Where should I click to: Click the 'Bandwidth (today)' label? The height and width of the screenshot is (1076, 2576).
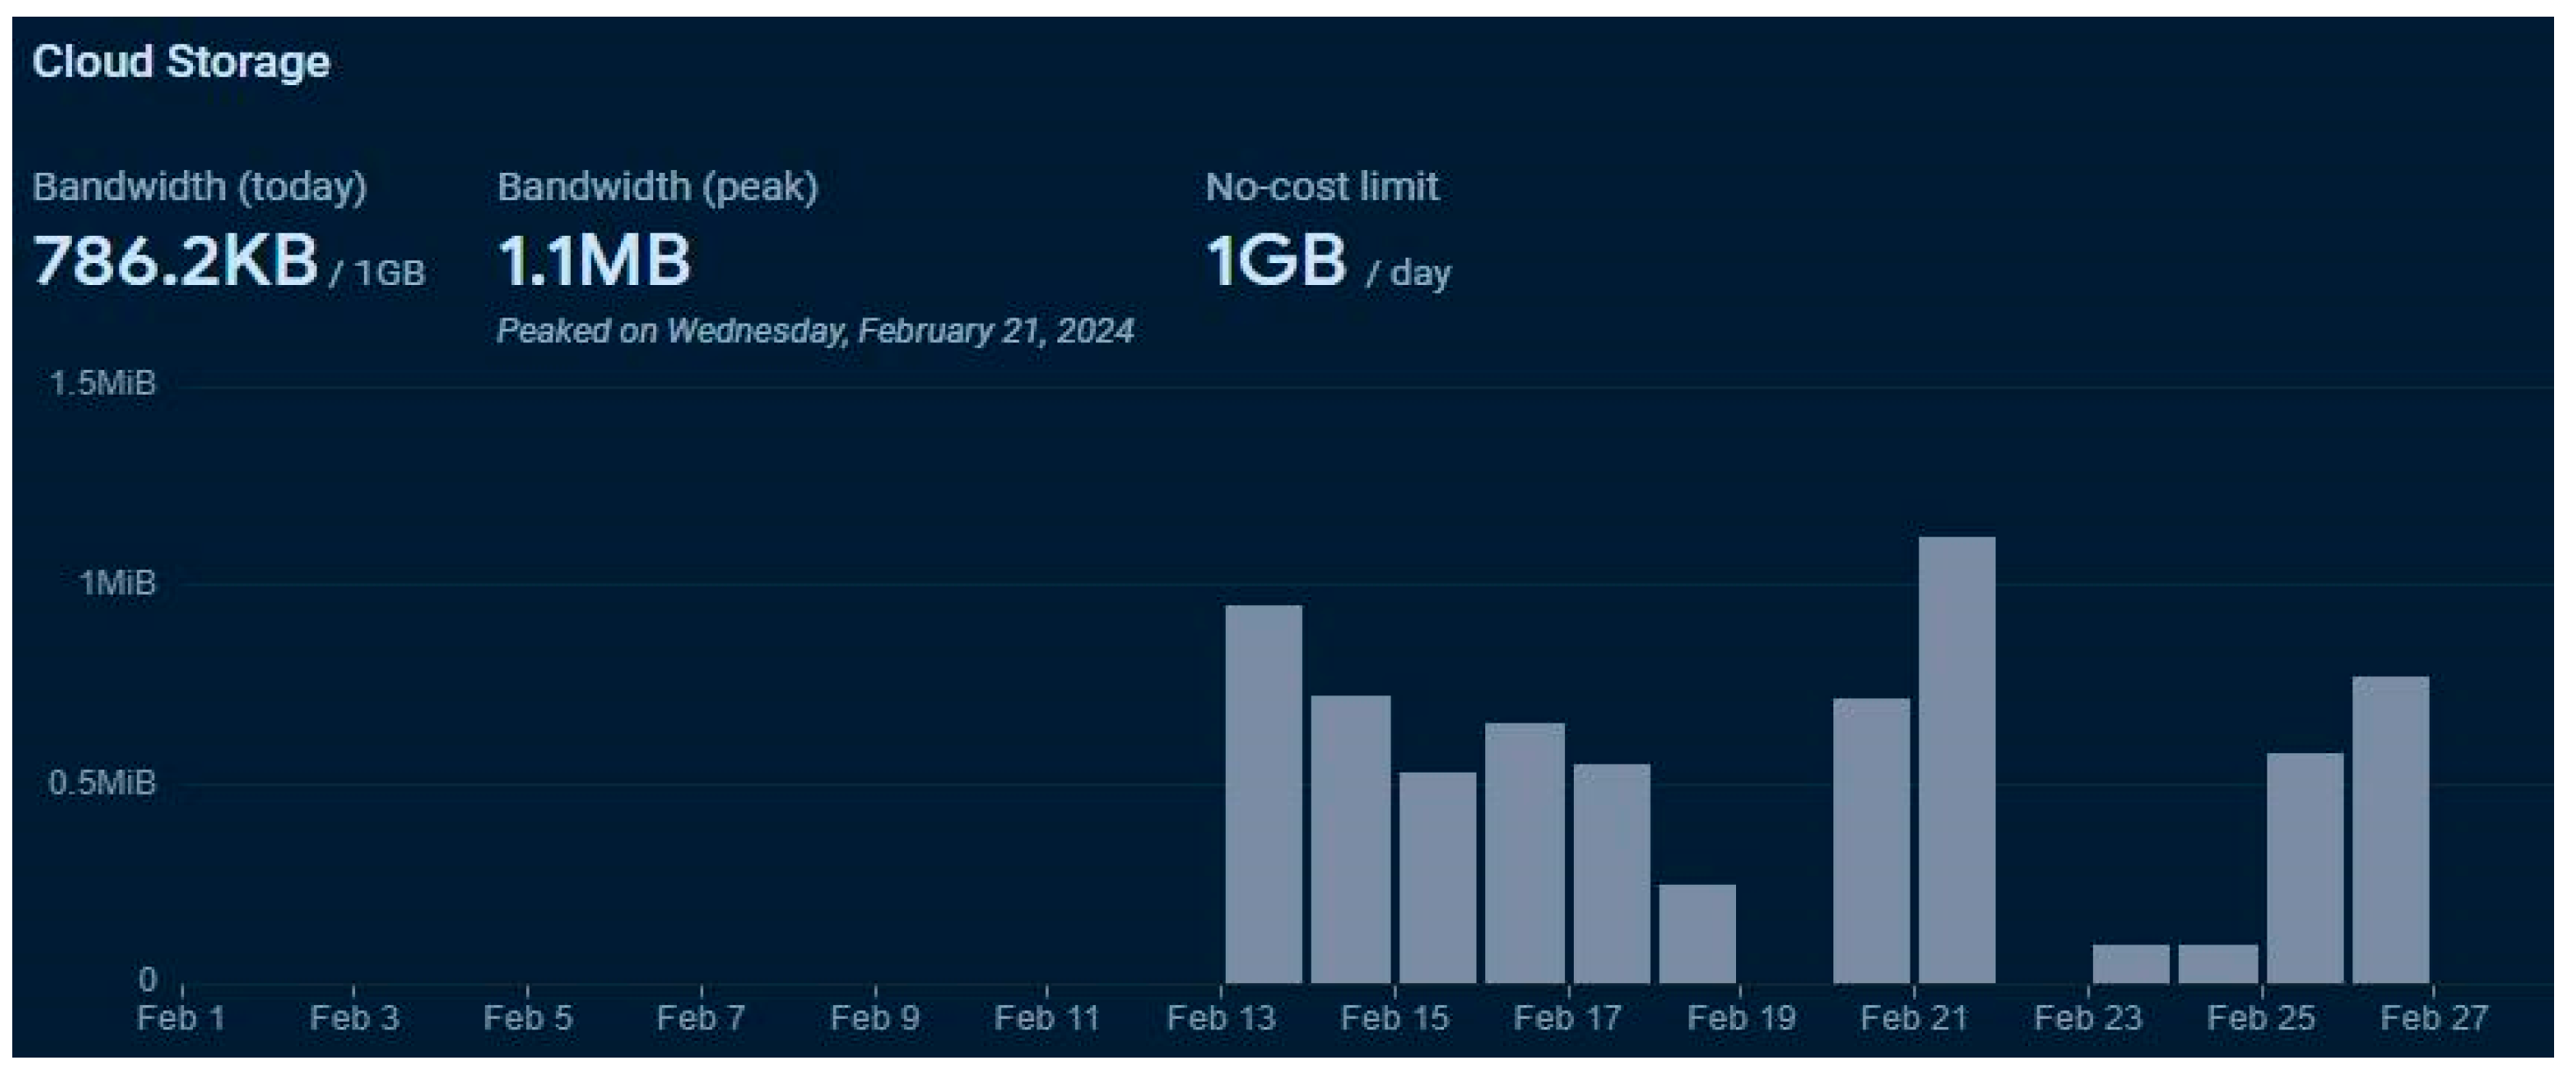(200, 187)
